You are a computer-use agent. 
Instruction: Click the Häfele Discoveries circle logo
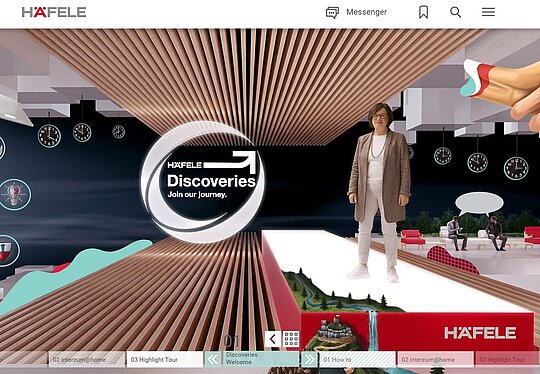click(203, 182)
